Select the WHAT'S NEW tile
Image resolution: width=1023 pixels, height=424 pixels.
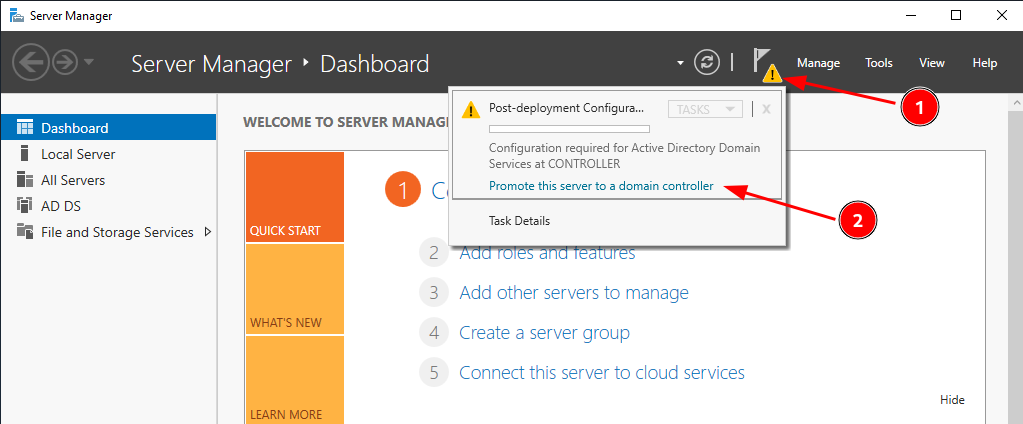(x=295, y=289)
